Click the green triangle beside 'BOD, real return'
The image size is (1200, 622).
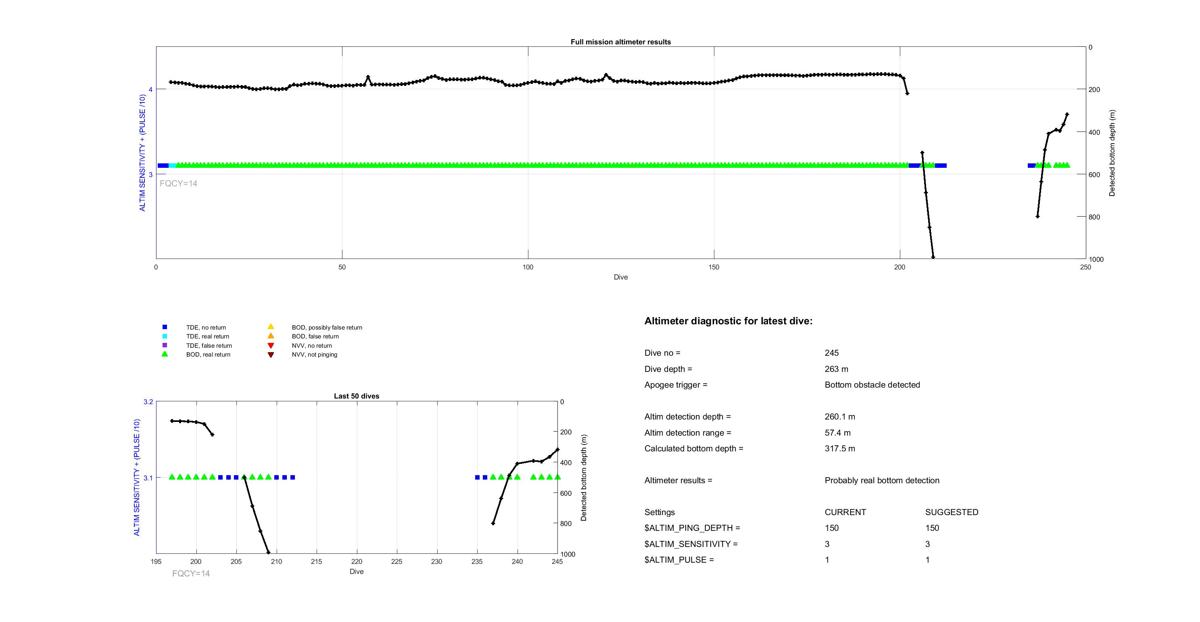tap(164, 354)
